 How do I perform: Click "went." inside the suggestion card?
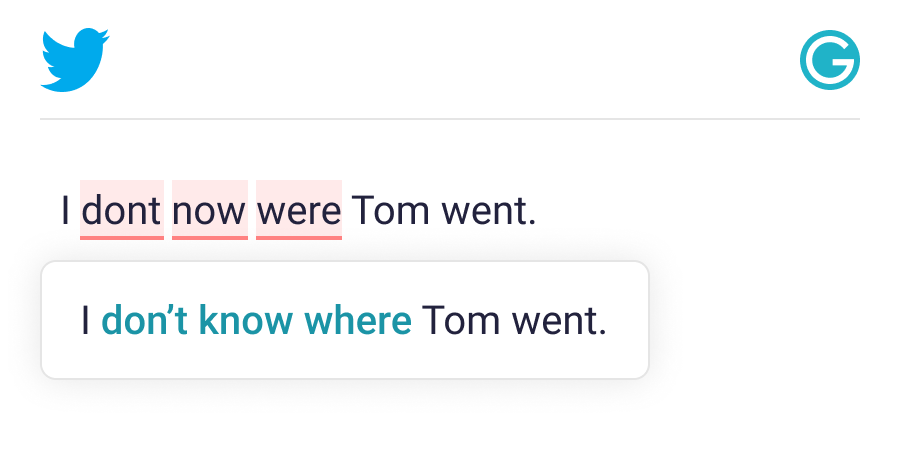[x=559, y=321]
